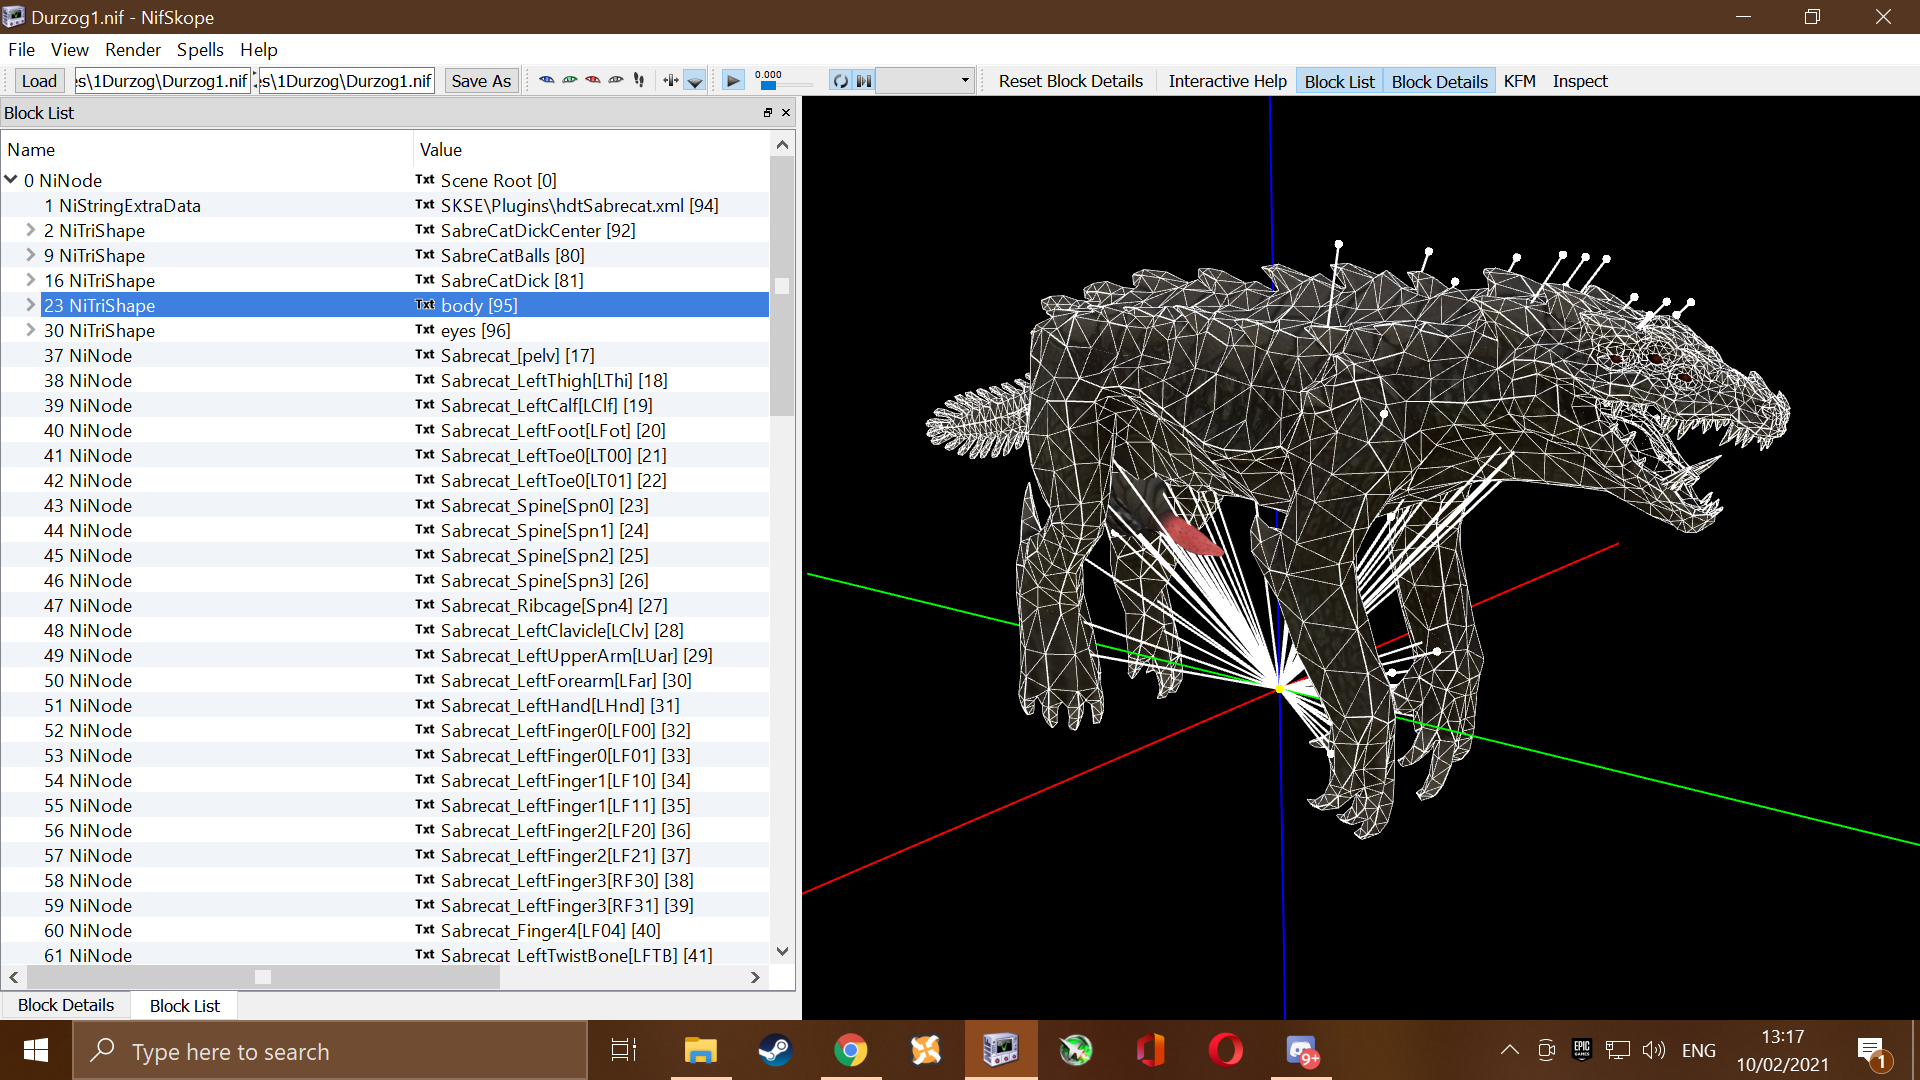
Task: Switch to the Block Details bottom tab
Action: click(66, 1005)
